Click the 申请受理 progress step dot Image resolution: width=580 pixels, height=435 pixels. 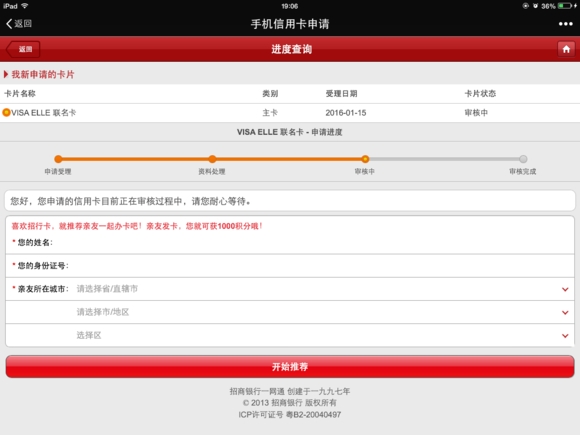[58, 159]
